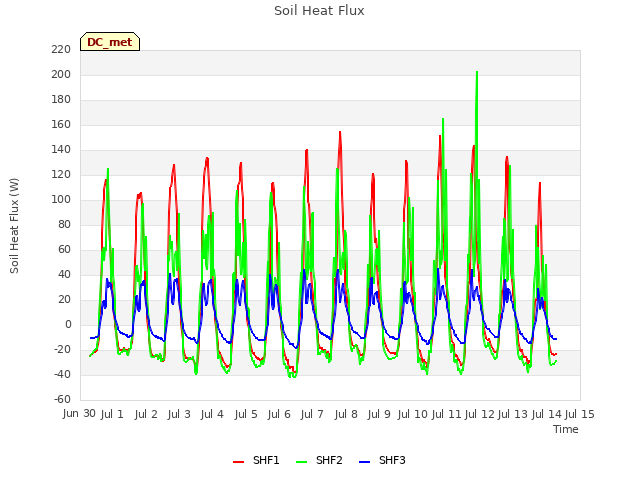640x480 pixels.
Task: Click the 'Jul 15' x-axis label
Action: (580, 414)
